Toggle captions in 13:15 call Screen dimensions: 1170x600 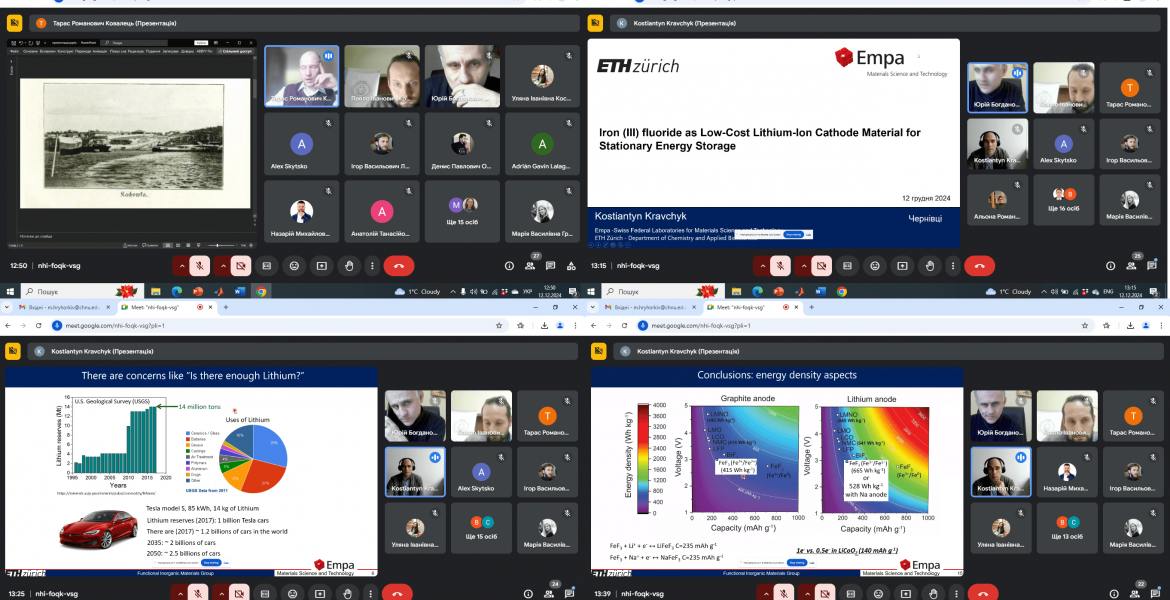pos(847,266)
